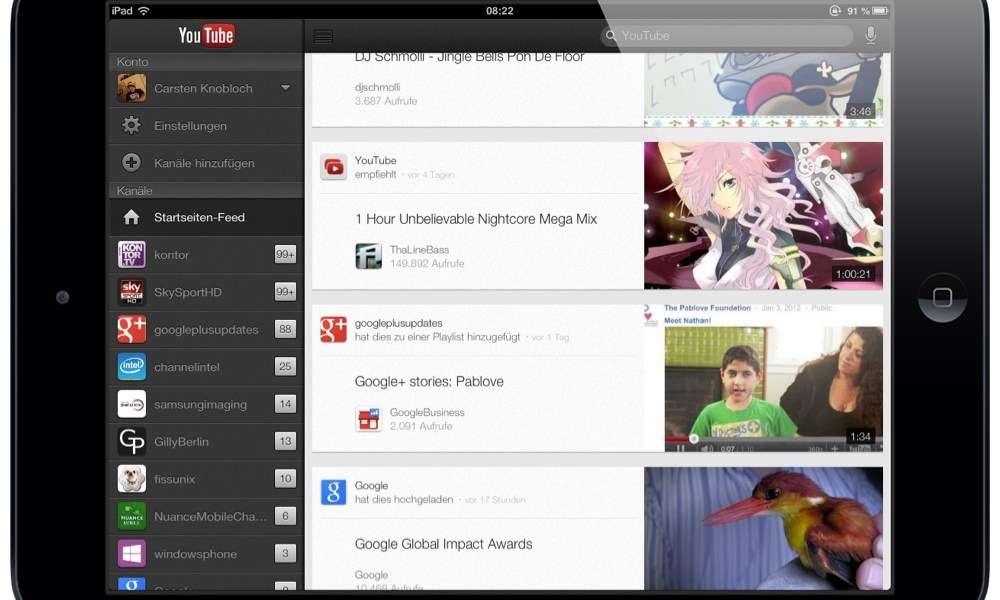The height and width of the screenshot is (600, 1000).
Task: Tap the home icon for Startseiten-Feed
Action: pyautogui.click(x=131, y=217)
